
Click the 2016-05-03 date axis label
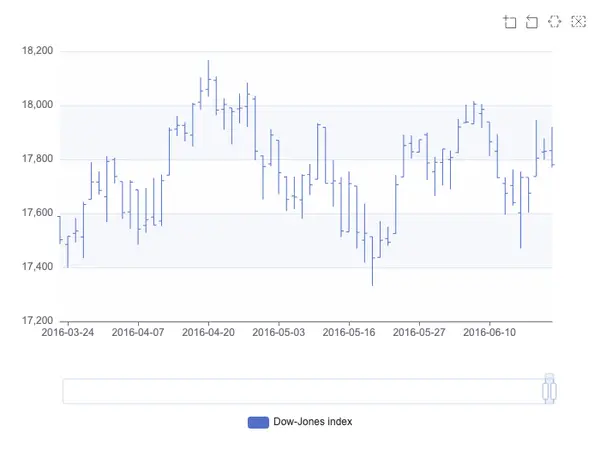click(x=279, y=332)
